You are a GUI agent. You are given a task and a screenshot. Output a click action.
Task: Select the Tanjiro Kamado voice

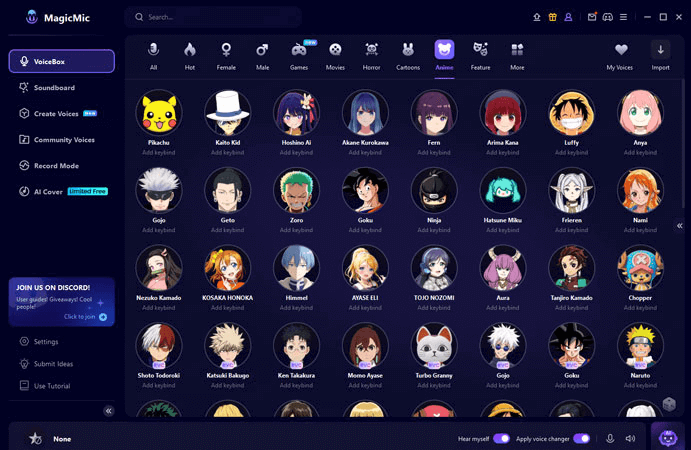click(571, 268)
